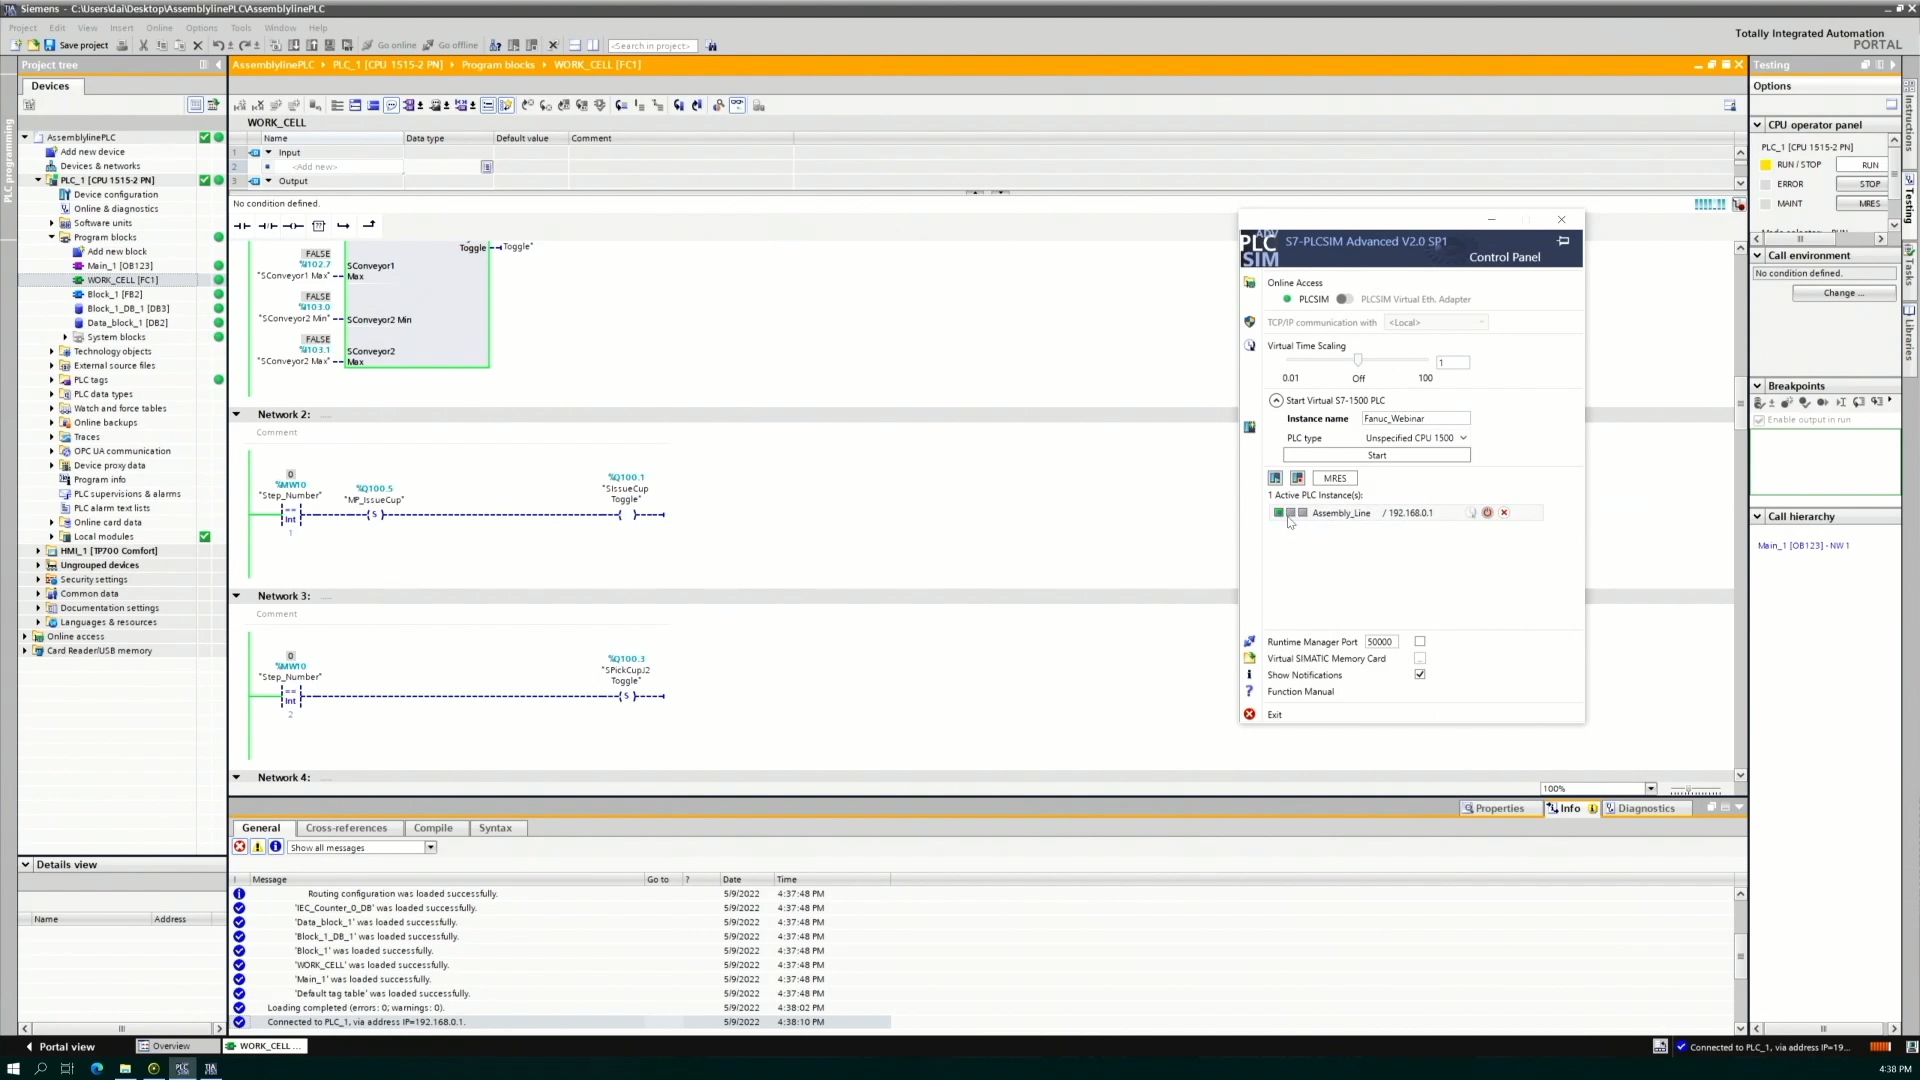Toggle PLCSIM Virtual Eth. Adapter switch

(1344, 299)
